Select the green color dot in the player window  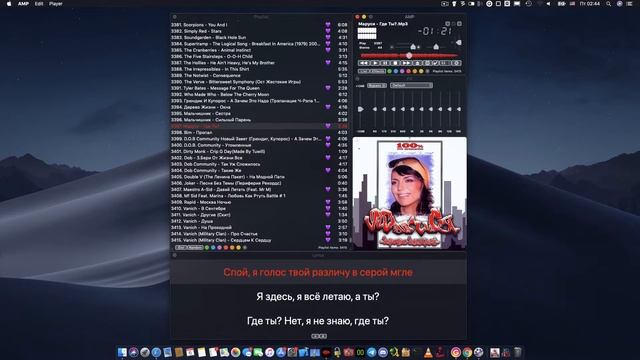[x=389, y=71]
